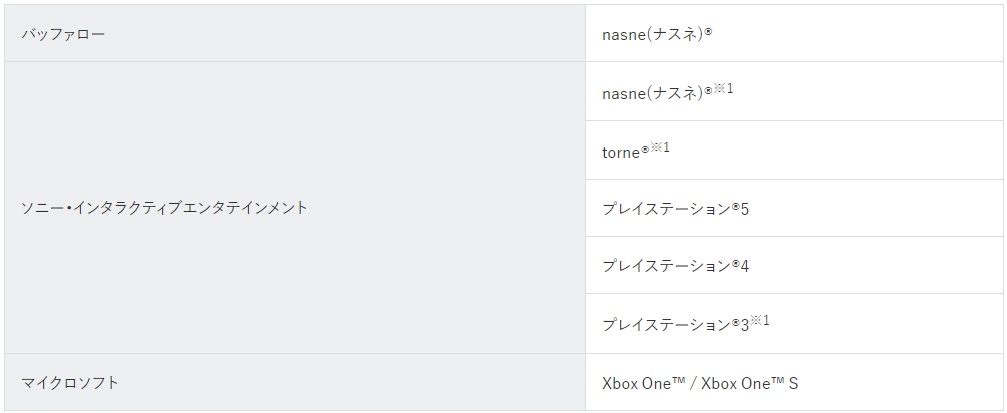Screen dimensions: 1007x413
Task: Select the torne product entry
Action: (794, 150)
